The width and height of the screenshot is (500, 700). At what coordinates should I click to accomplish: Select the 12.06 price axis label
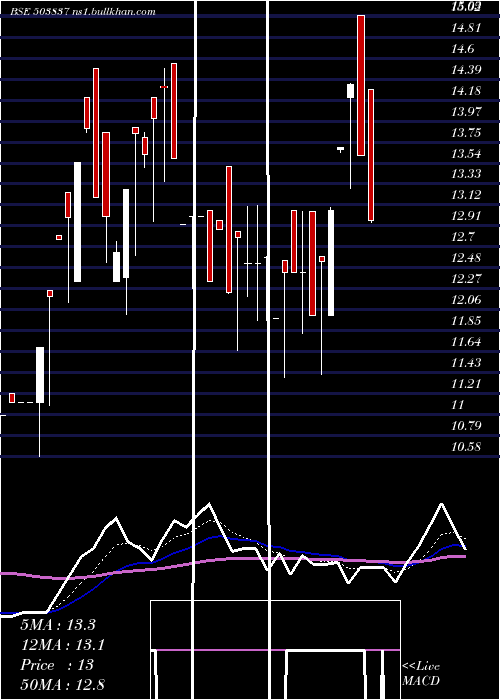click(466, 300)
